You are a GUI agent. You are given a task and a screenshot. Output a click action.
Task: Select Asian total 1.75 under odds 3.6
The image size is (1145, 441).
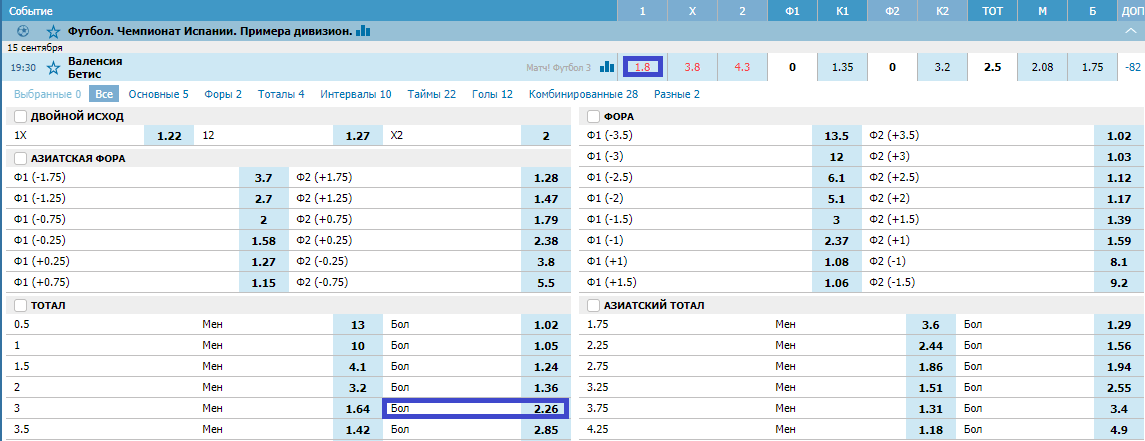point(931,325)
